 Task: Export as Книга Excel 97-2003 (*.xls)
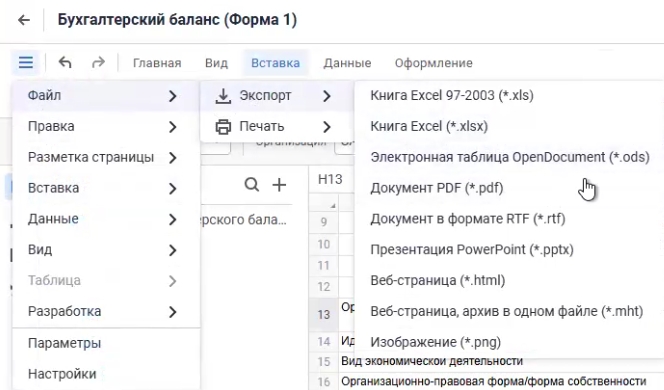(509, 96)
